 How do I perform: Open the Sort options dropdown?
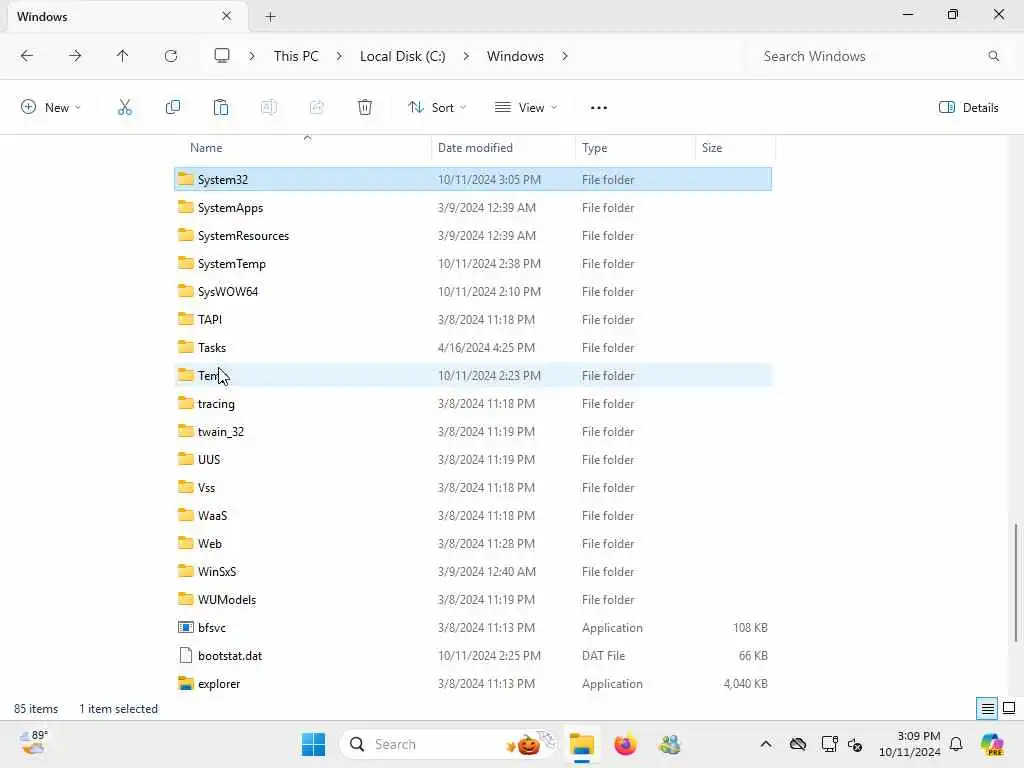coord(437,108)
